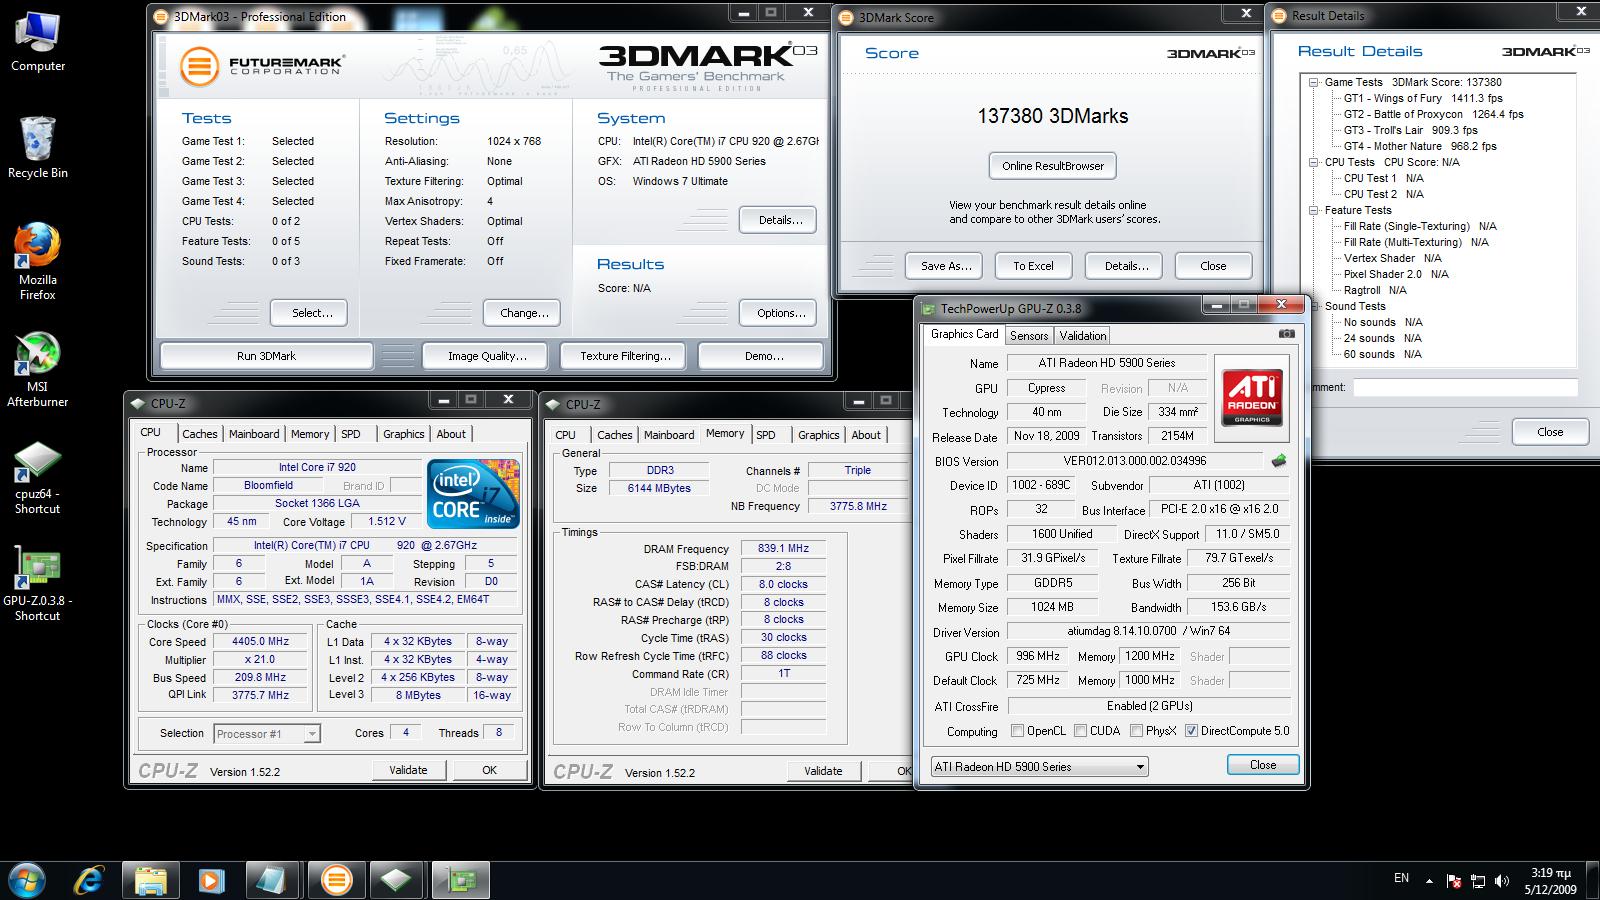Open the Recycle Bin

coord(37,146)
